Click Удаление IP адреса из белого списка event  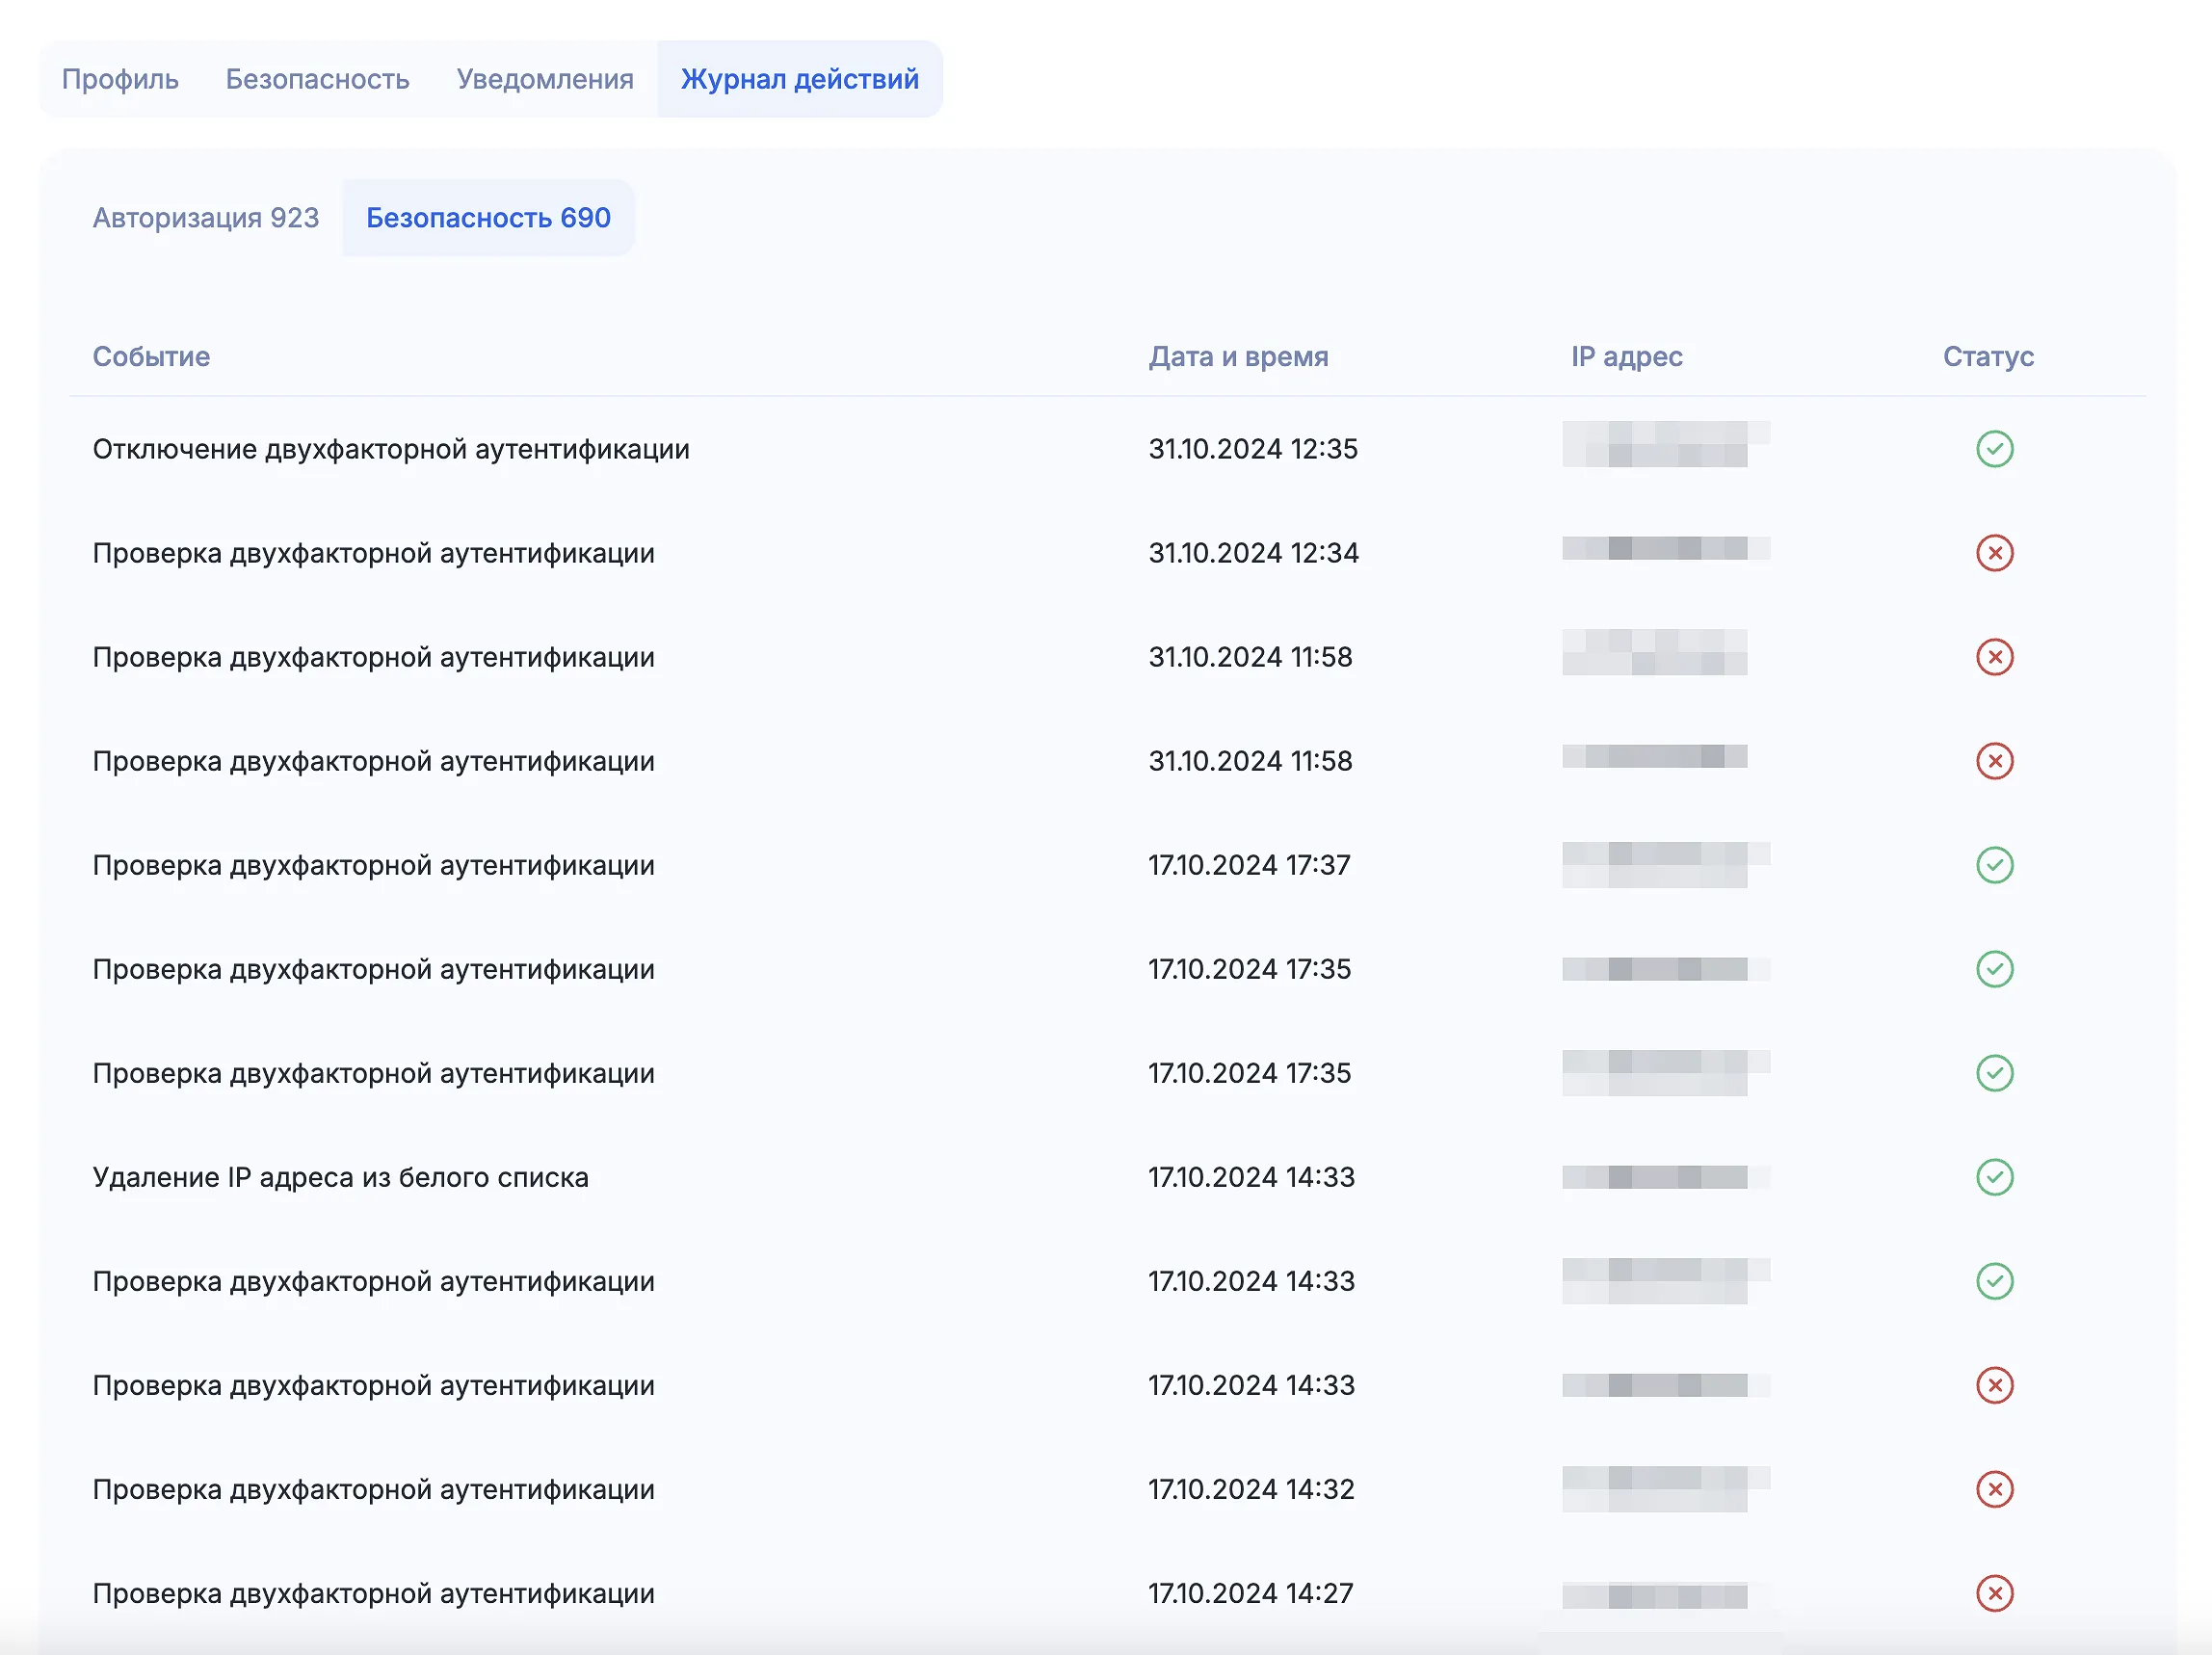[340, 1177]
